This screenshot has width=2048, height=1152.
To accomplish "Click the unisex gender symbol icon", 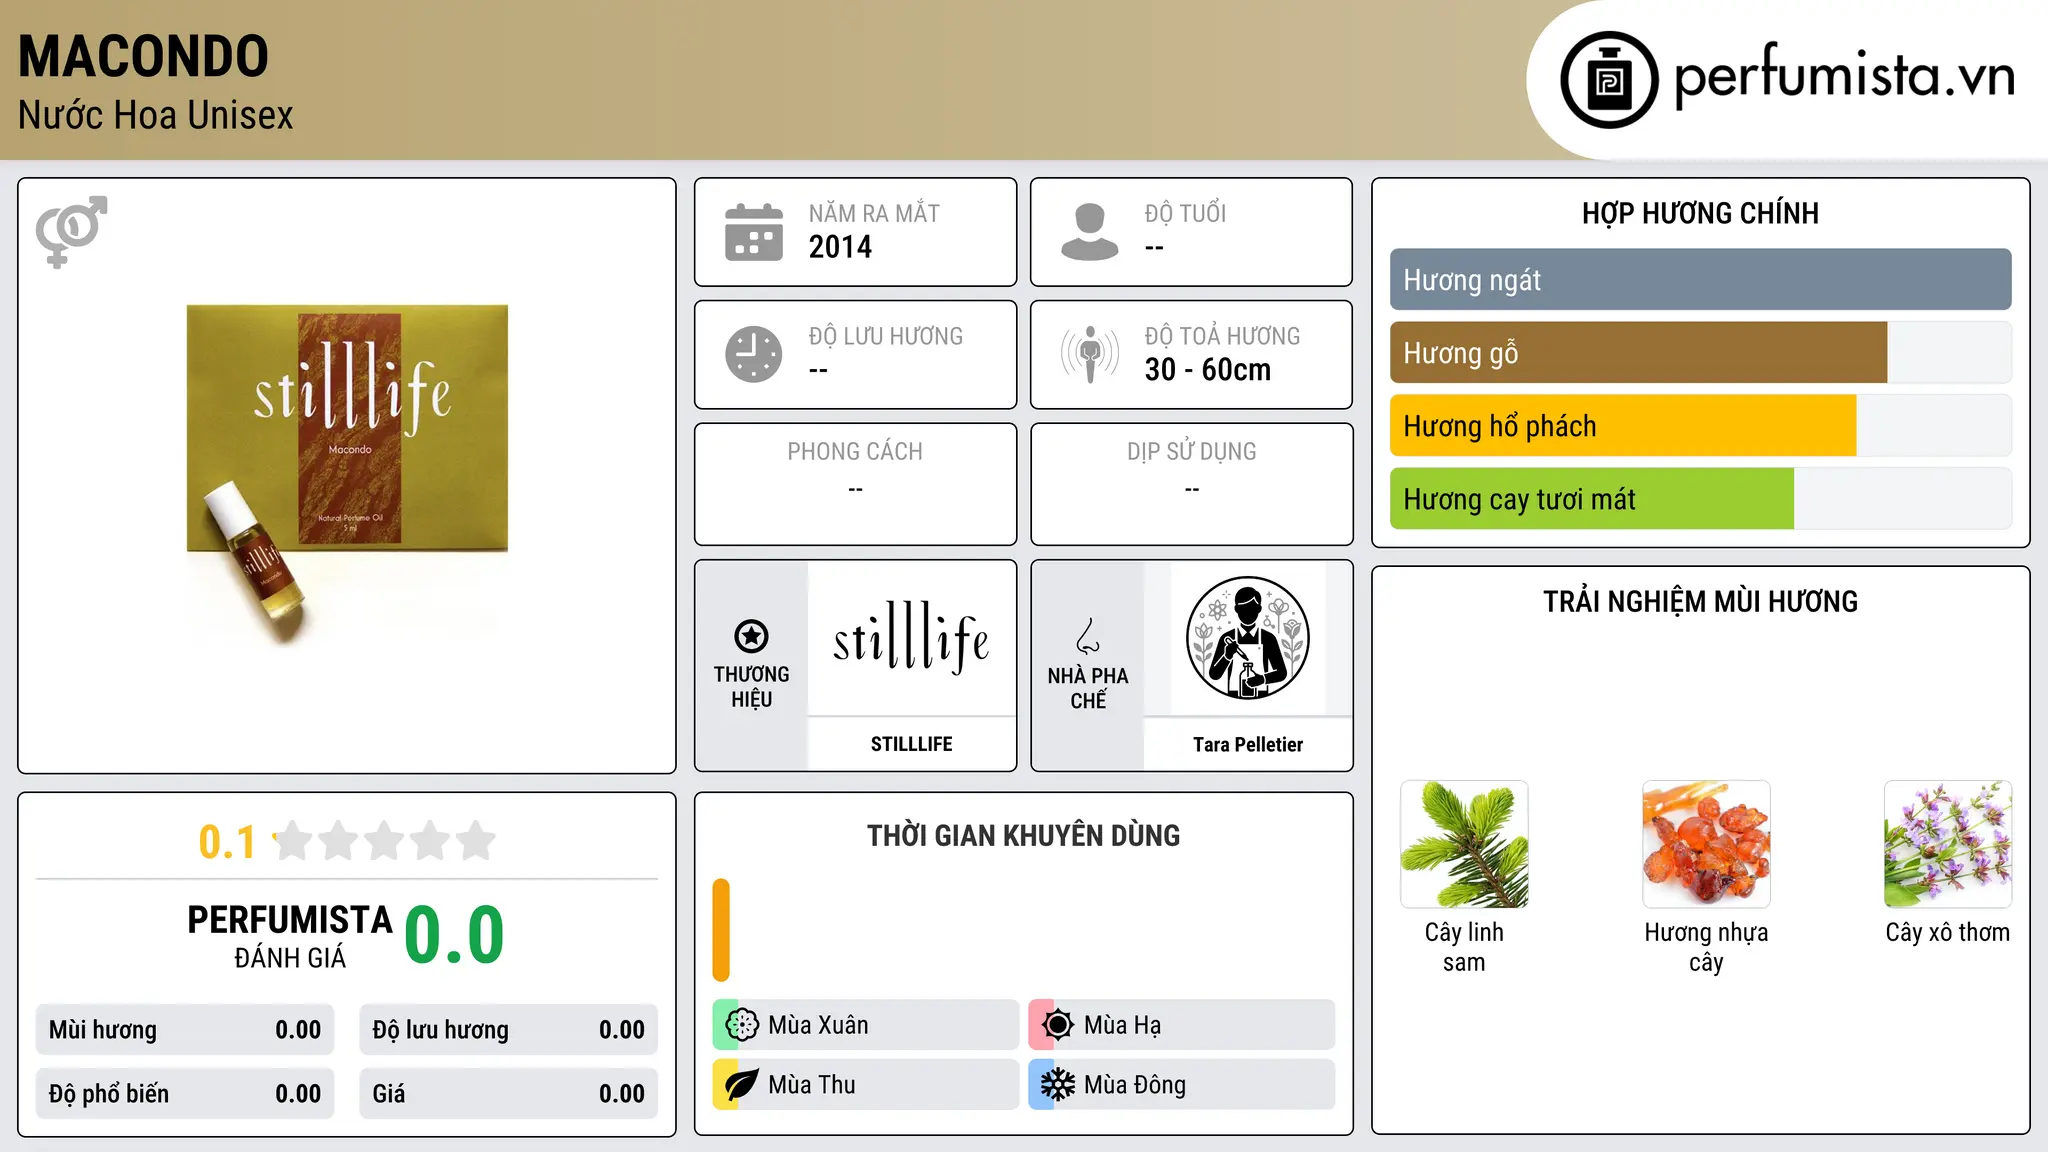I will coord(71,231).
